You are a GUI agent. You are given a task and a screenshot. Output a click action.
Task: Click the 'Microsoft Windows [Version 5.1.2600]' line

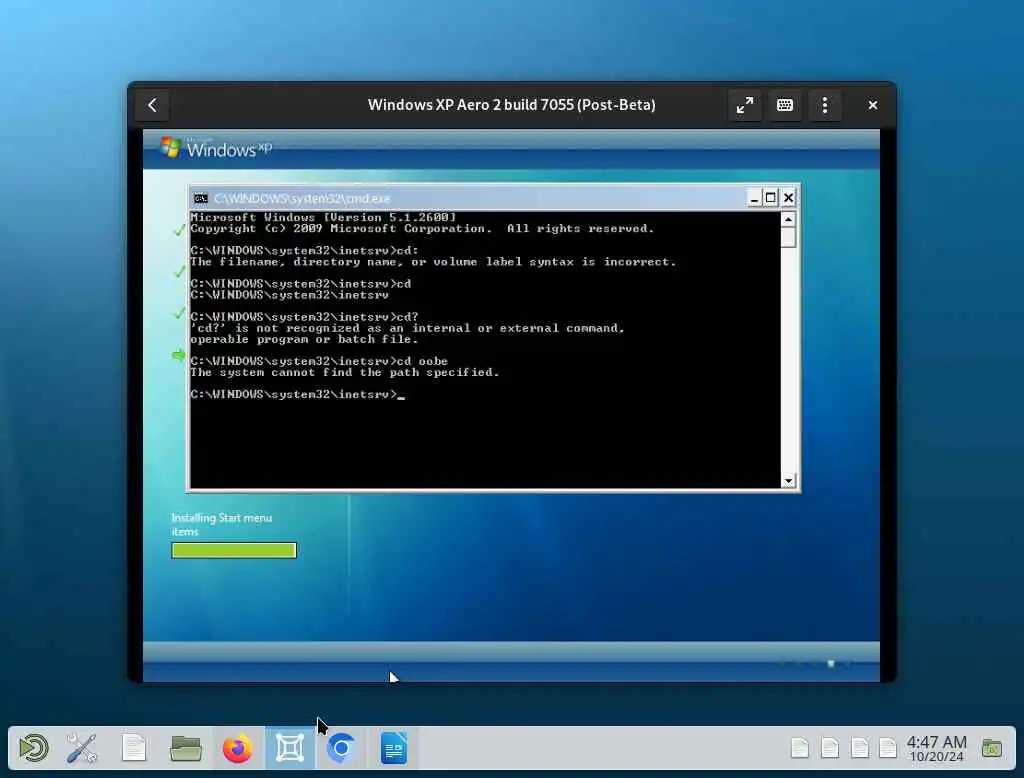[x=323, y=217]
